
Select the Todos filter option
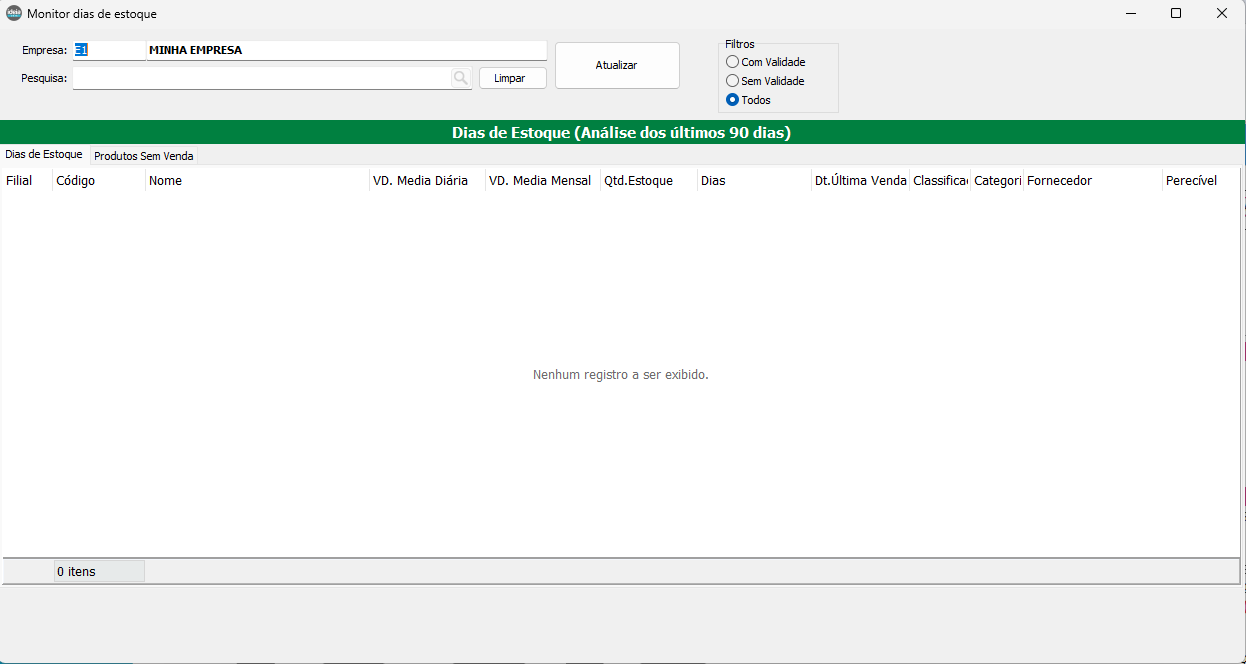pyautogui.click(x=733, y=100)
